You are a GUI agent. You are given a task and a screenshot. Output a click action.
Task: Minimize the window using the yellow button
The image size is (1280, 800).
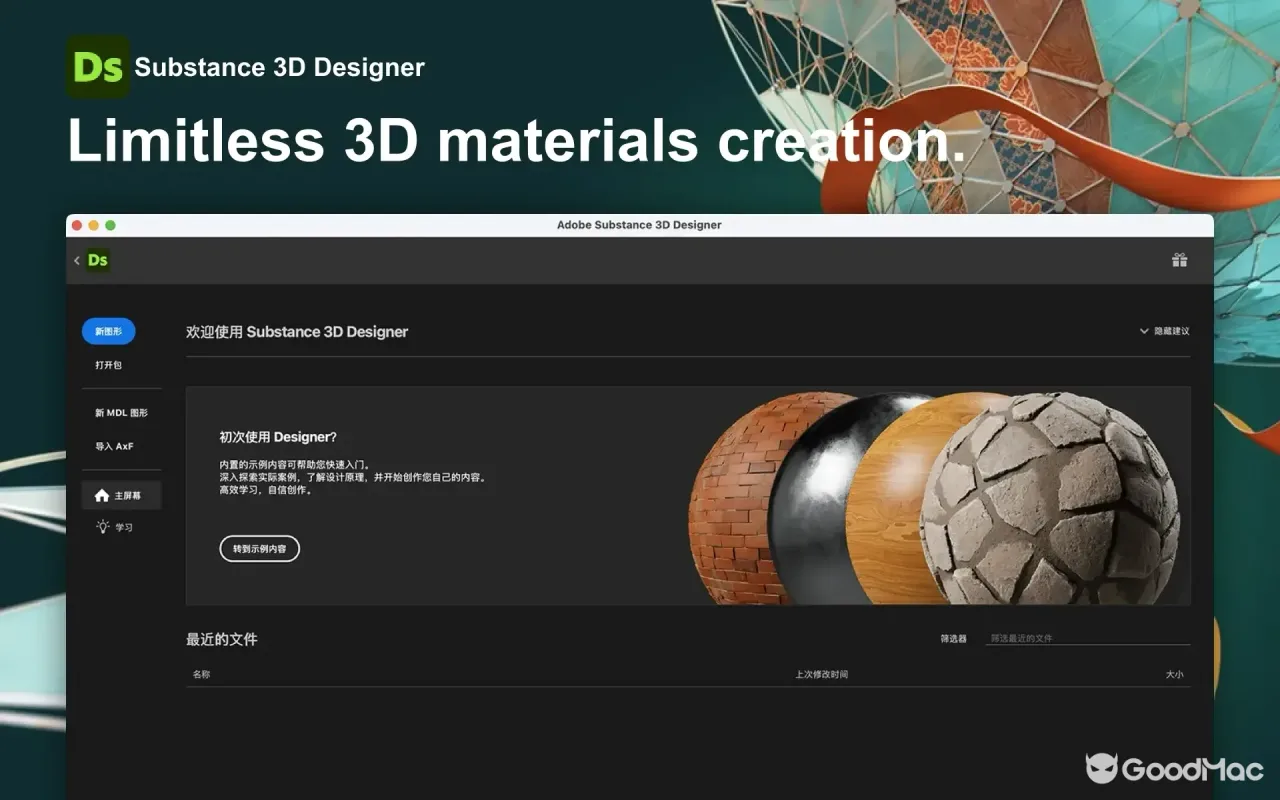click(x=94, y=225)
